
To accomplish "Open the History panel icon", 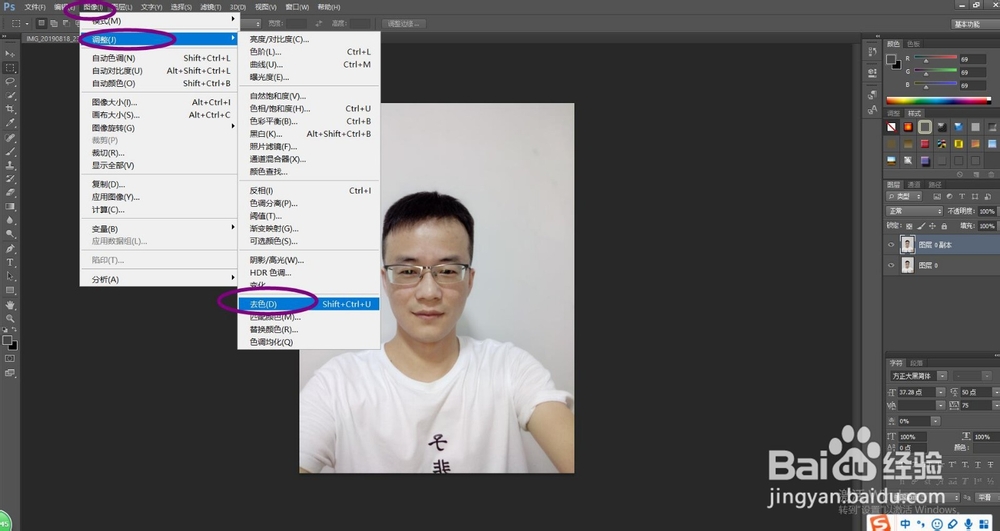I will tap(872, 52).
